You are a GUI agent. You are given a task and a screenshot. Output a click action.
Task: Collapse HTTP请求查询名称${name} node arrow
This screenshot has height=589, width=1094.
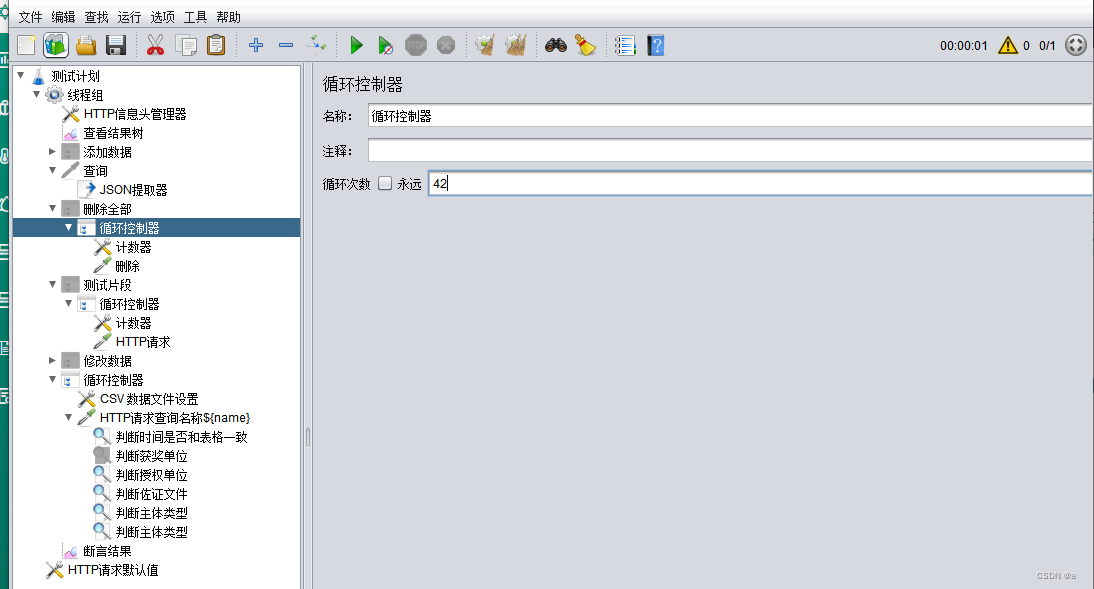[x=68, y=417]
